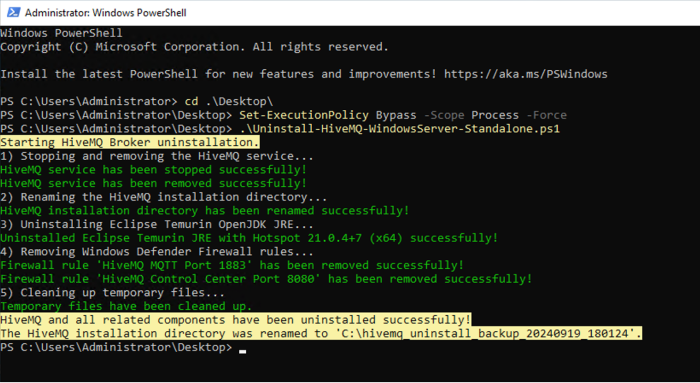The image size is (700, 383).
Task: Click 'Starting HiveMQ Broker uninstallation.' line
Action: click(x=130, y=142)
